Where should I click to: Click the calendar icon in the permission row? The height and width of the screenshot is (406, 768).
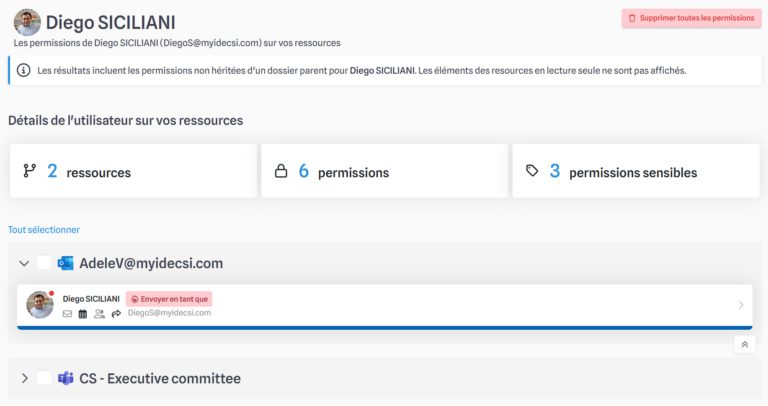(x=83, y=313)
